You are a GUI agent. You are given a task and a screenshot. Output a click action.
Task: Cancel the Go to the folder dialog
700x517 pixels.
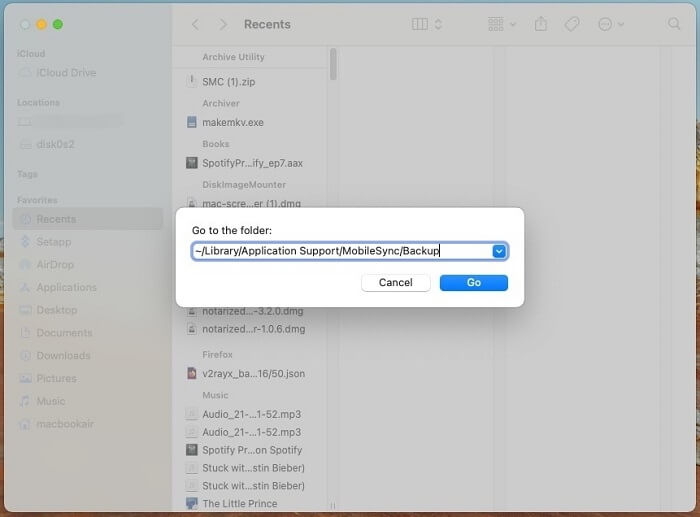(x=396, y=283)
